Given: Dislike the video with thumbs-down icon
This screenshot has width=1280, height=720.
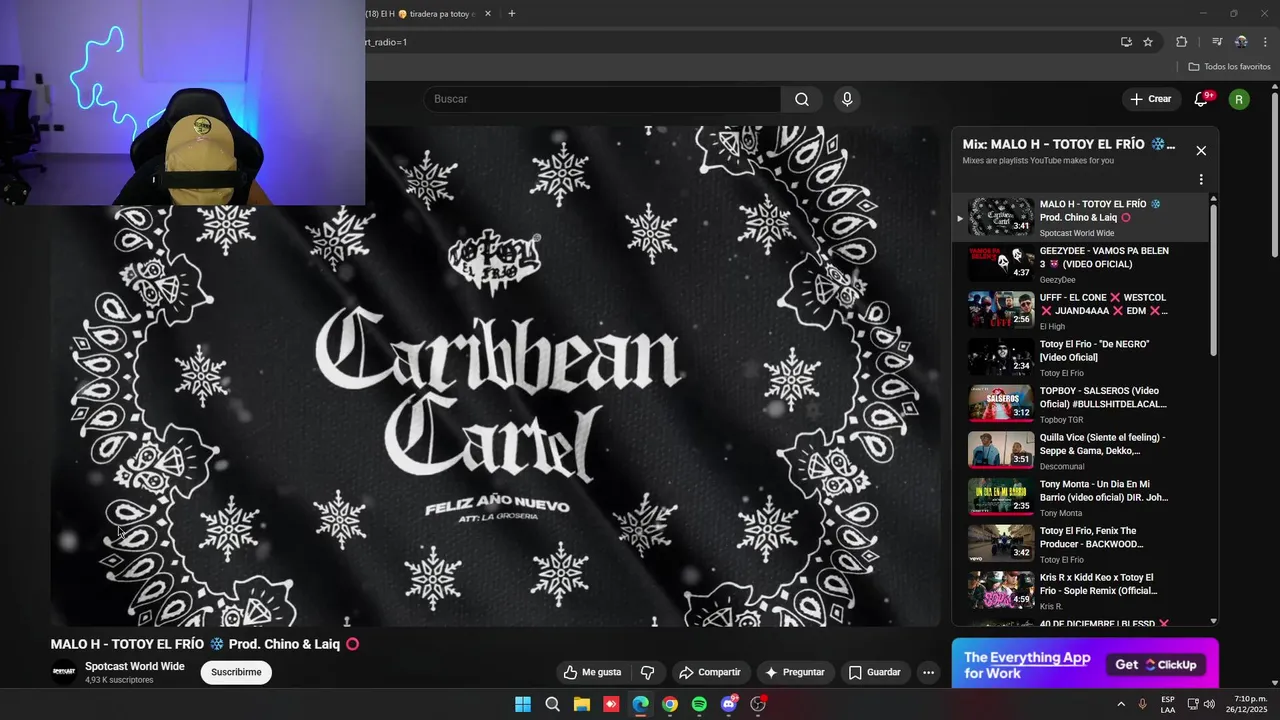Looking at the screenshot, I should (x=647, y=672).
